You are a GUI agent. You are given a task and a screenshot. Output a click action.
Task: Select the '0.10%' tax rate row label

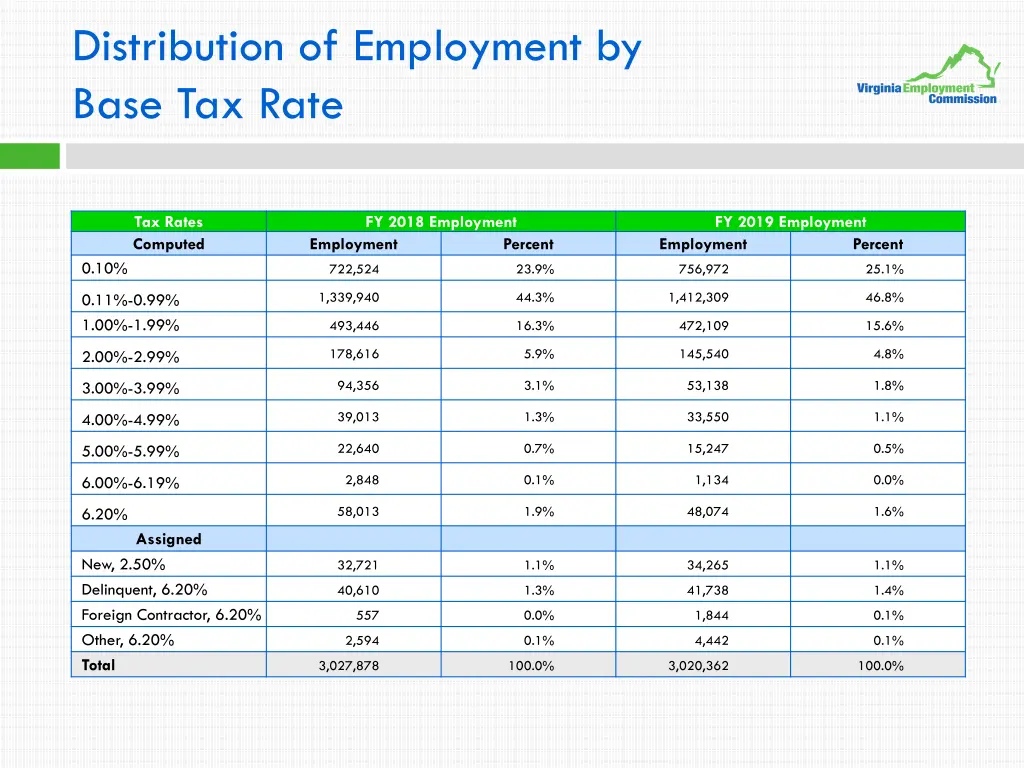click(105, 268)
